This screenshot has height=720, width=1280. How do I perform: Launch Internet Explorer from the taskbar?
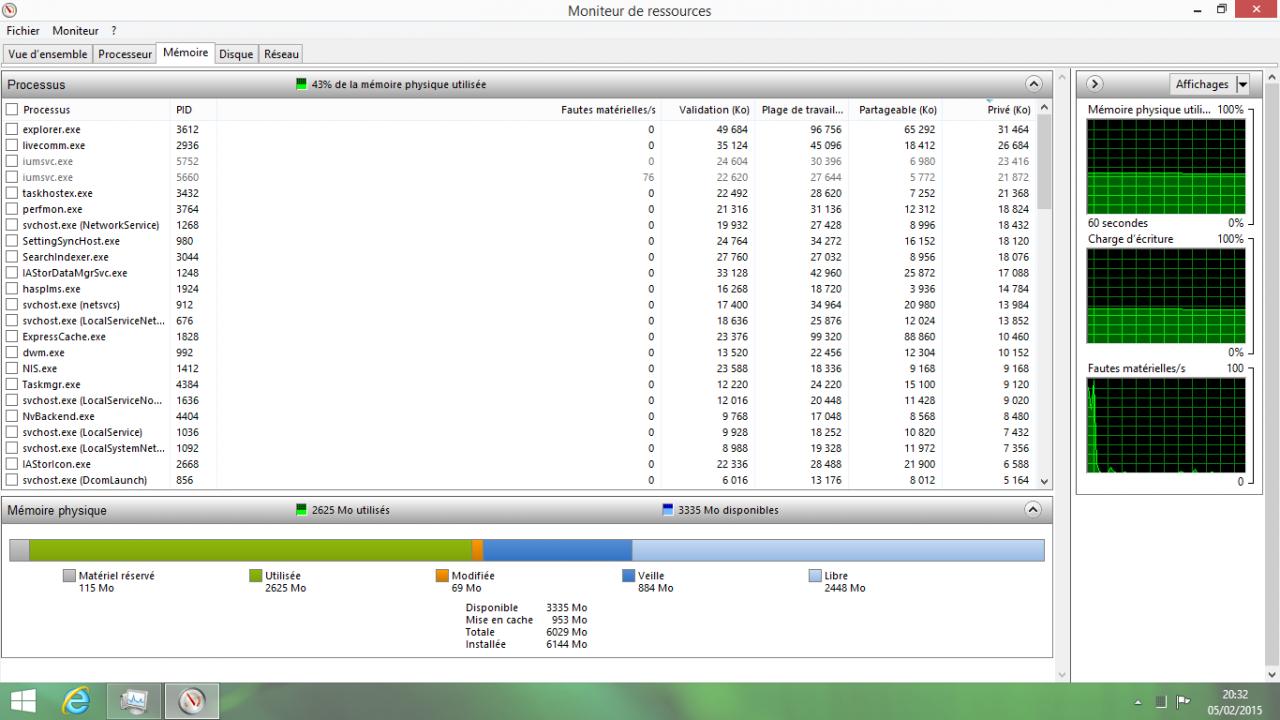(x=76, y=702)
